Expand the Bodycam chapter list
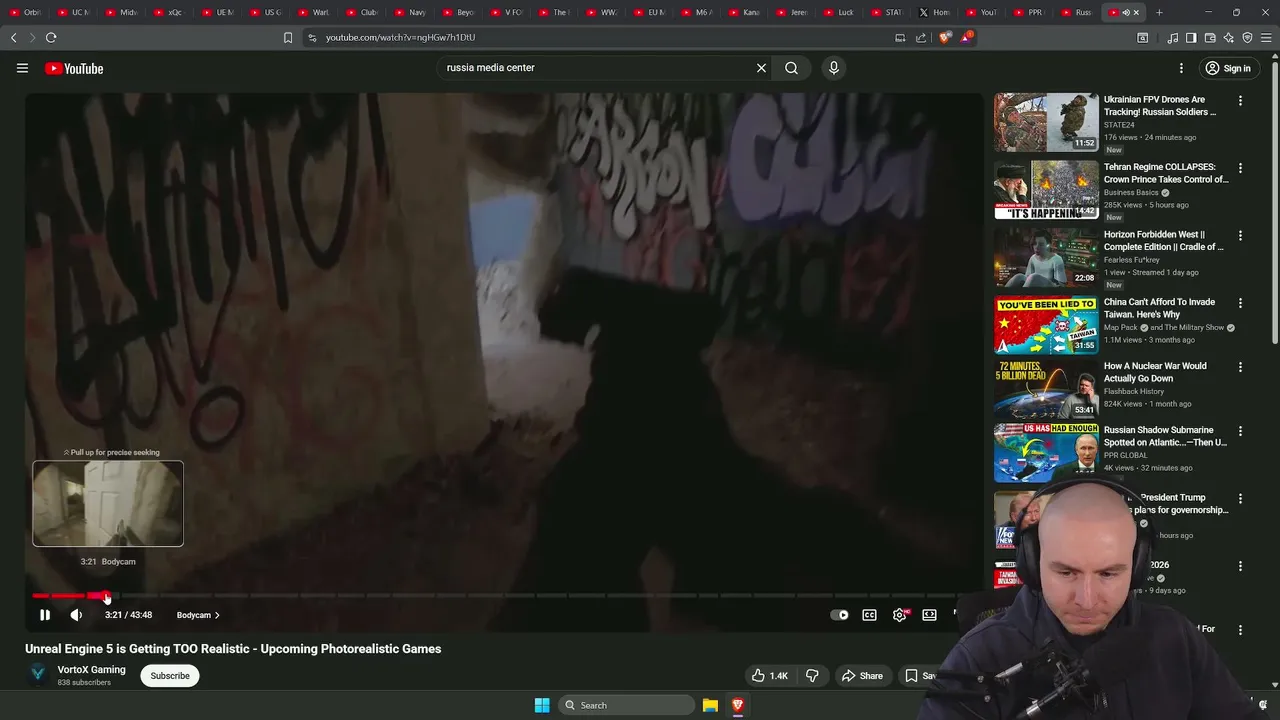The height and width of the screenshot is (720, 1280). 198,615
